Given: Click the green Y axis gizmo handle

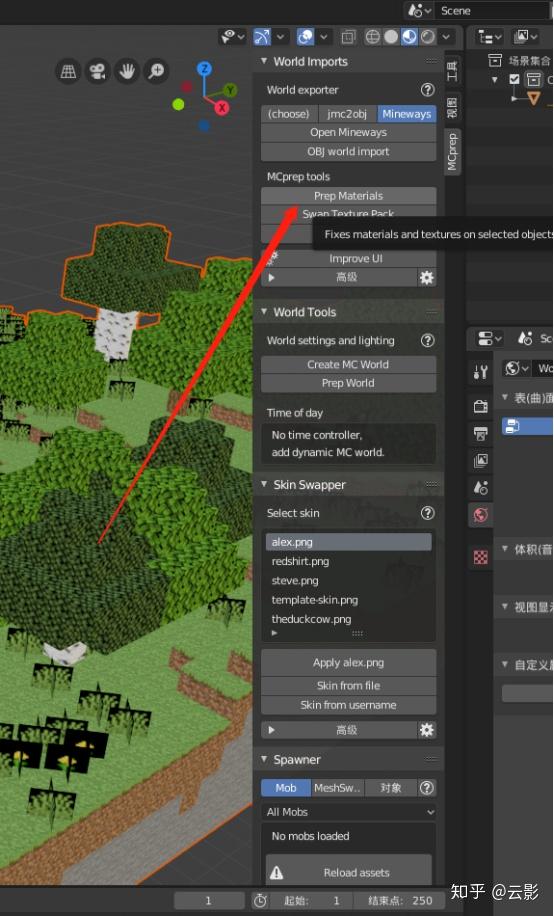Looking at the screenshot, I should click(x=231, y=90).
